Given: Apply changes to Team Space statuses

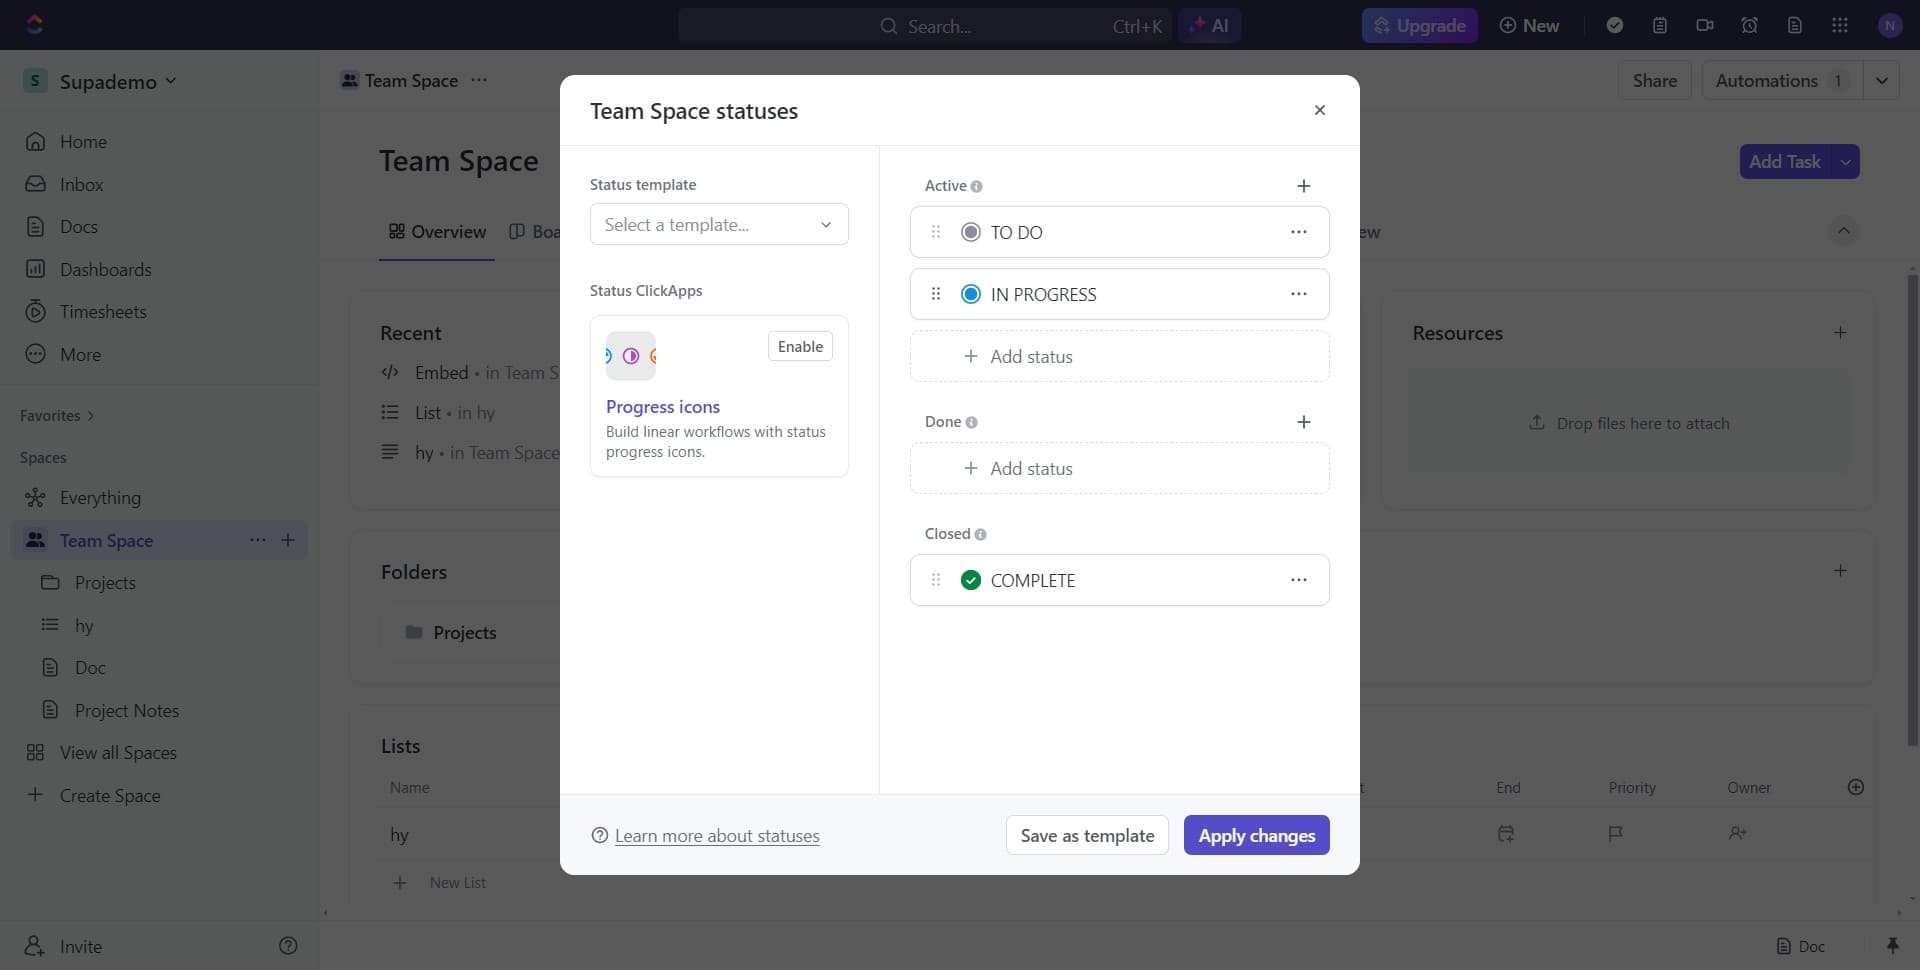Looking at the screenshot, I should [1256, 834].
